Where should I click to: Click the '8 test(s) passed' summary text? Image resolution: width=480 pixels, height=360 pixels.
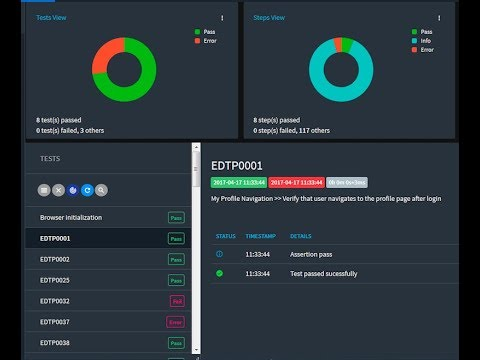click(x=59, y=120)
